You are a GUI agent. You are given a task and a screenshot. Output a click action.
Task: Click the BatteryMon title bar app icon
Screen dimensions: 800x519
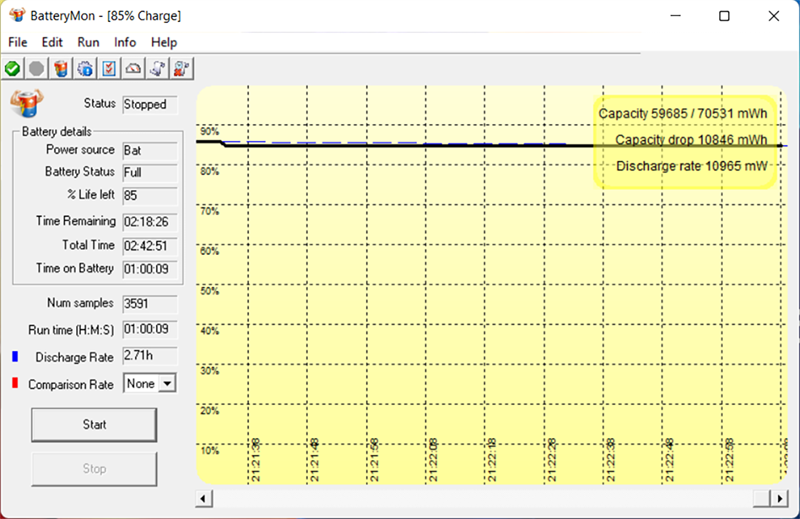(x=17, y=15)
